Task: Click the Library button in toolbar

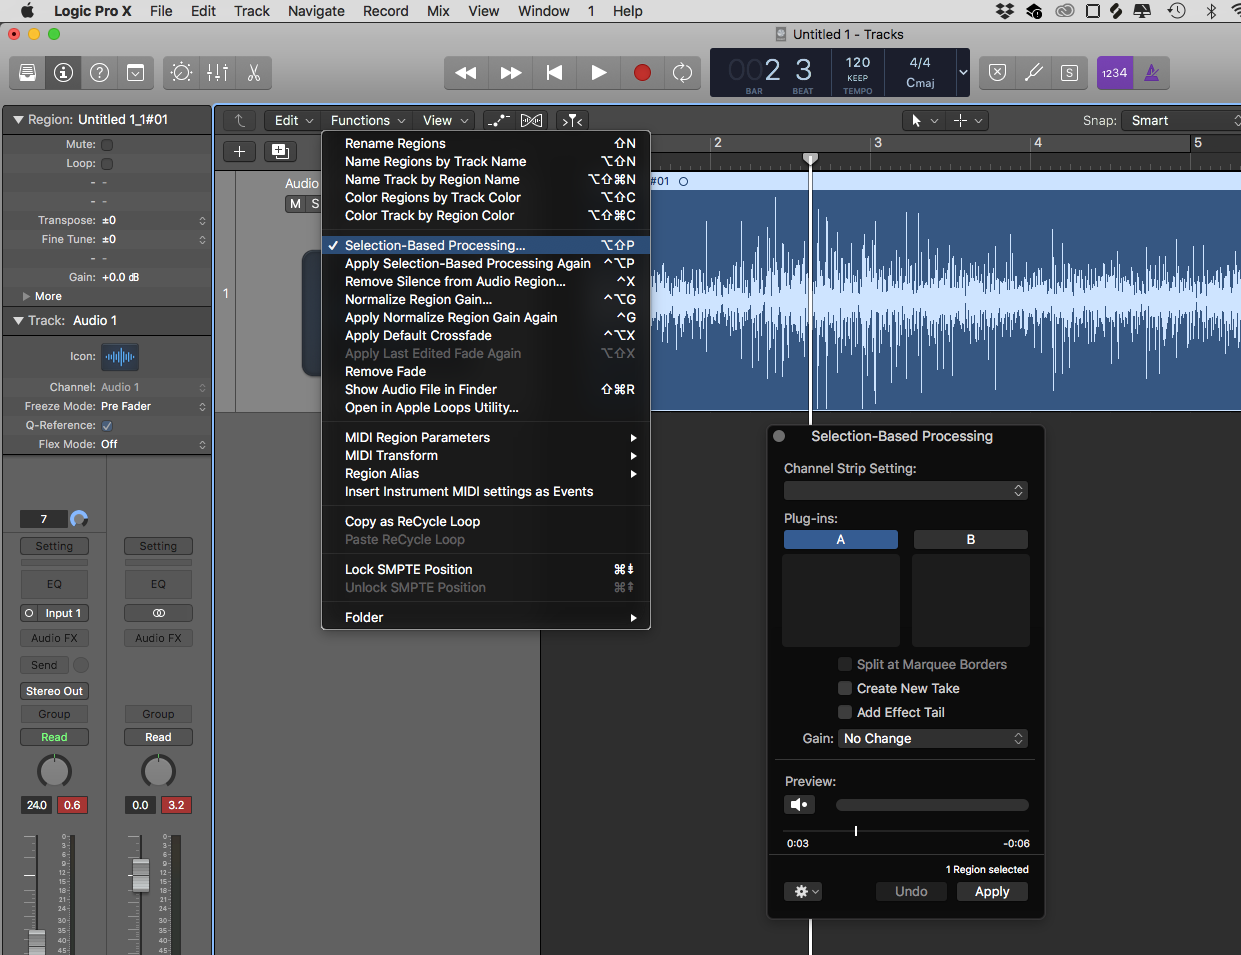Action: coord(27,72)
